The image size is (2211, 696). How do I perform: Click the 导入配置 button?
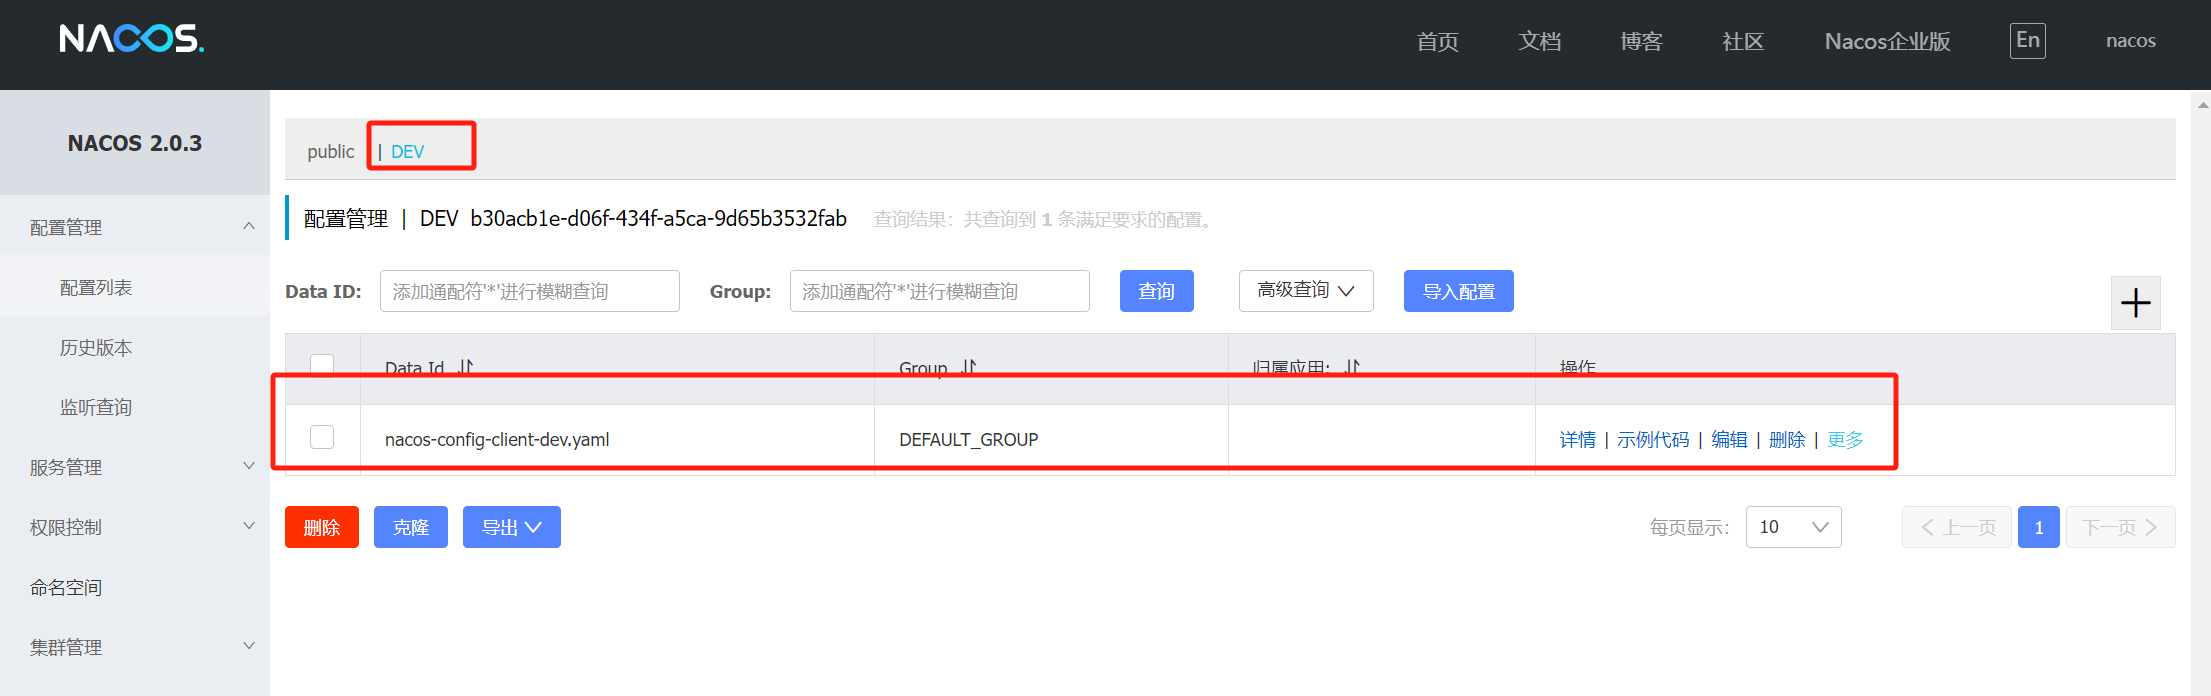tap(1458, 291)
